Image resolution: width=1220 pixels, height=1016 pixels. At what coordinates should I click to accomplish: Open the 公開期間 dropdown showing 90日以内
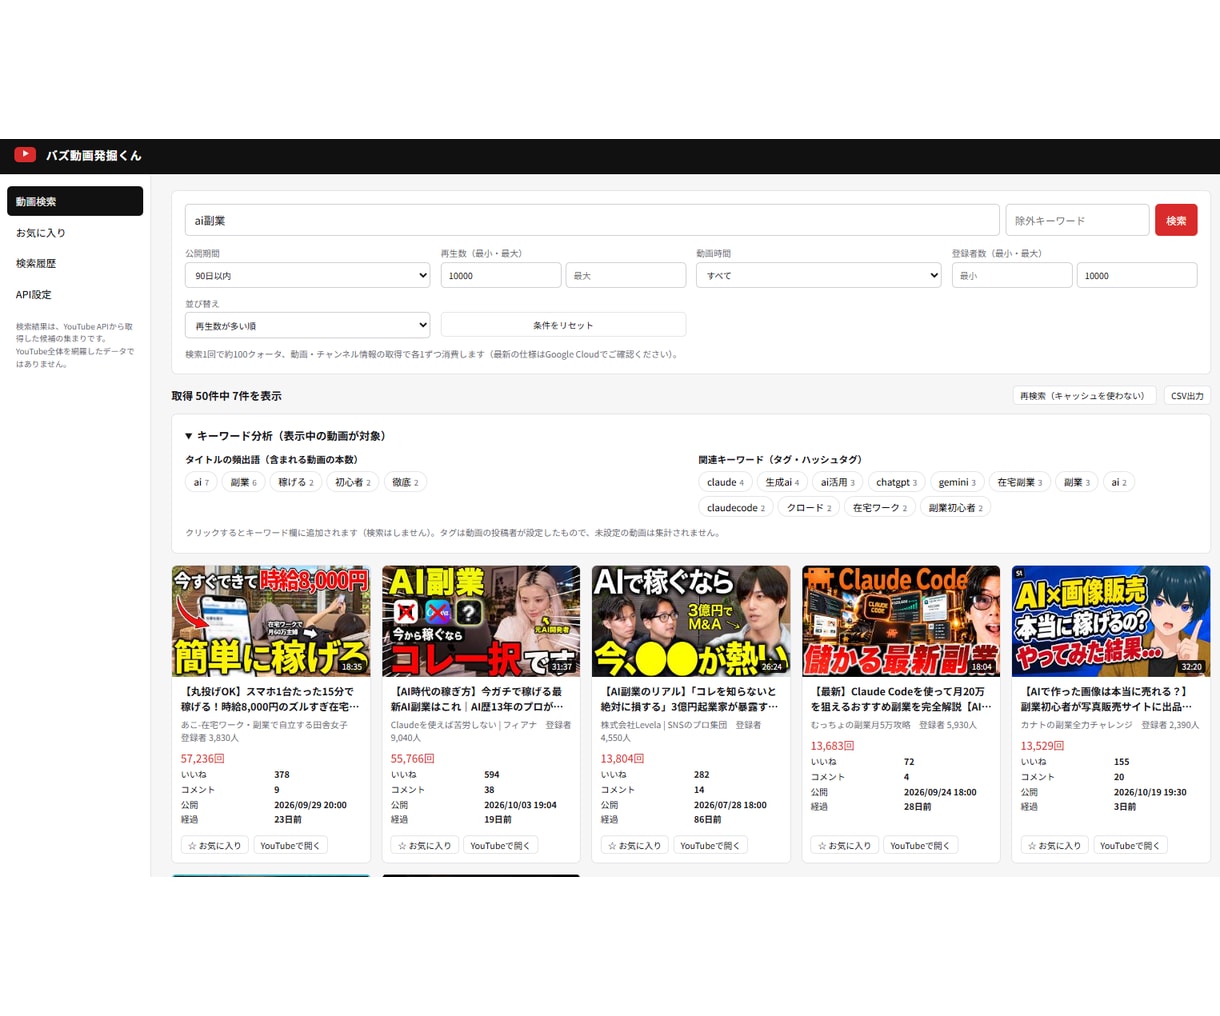[x=307, y=275]
